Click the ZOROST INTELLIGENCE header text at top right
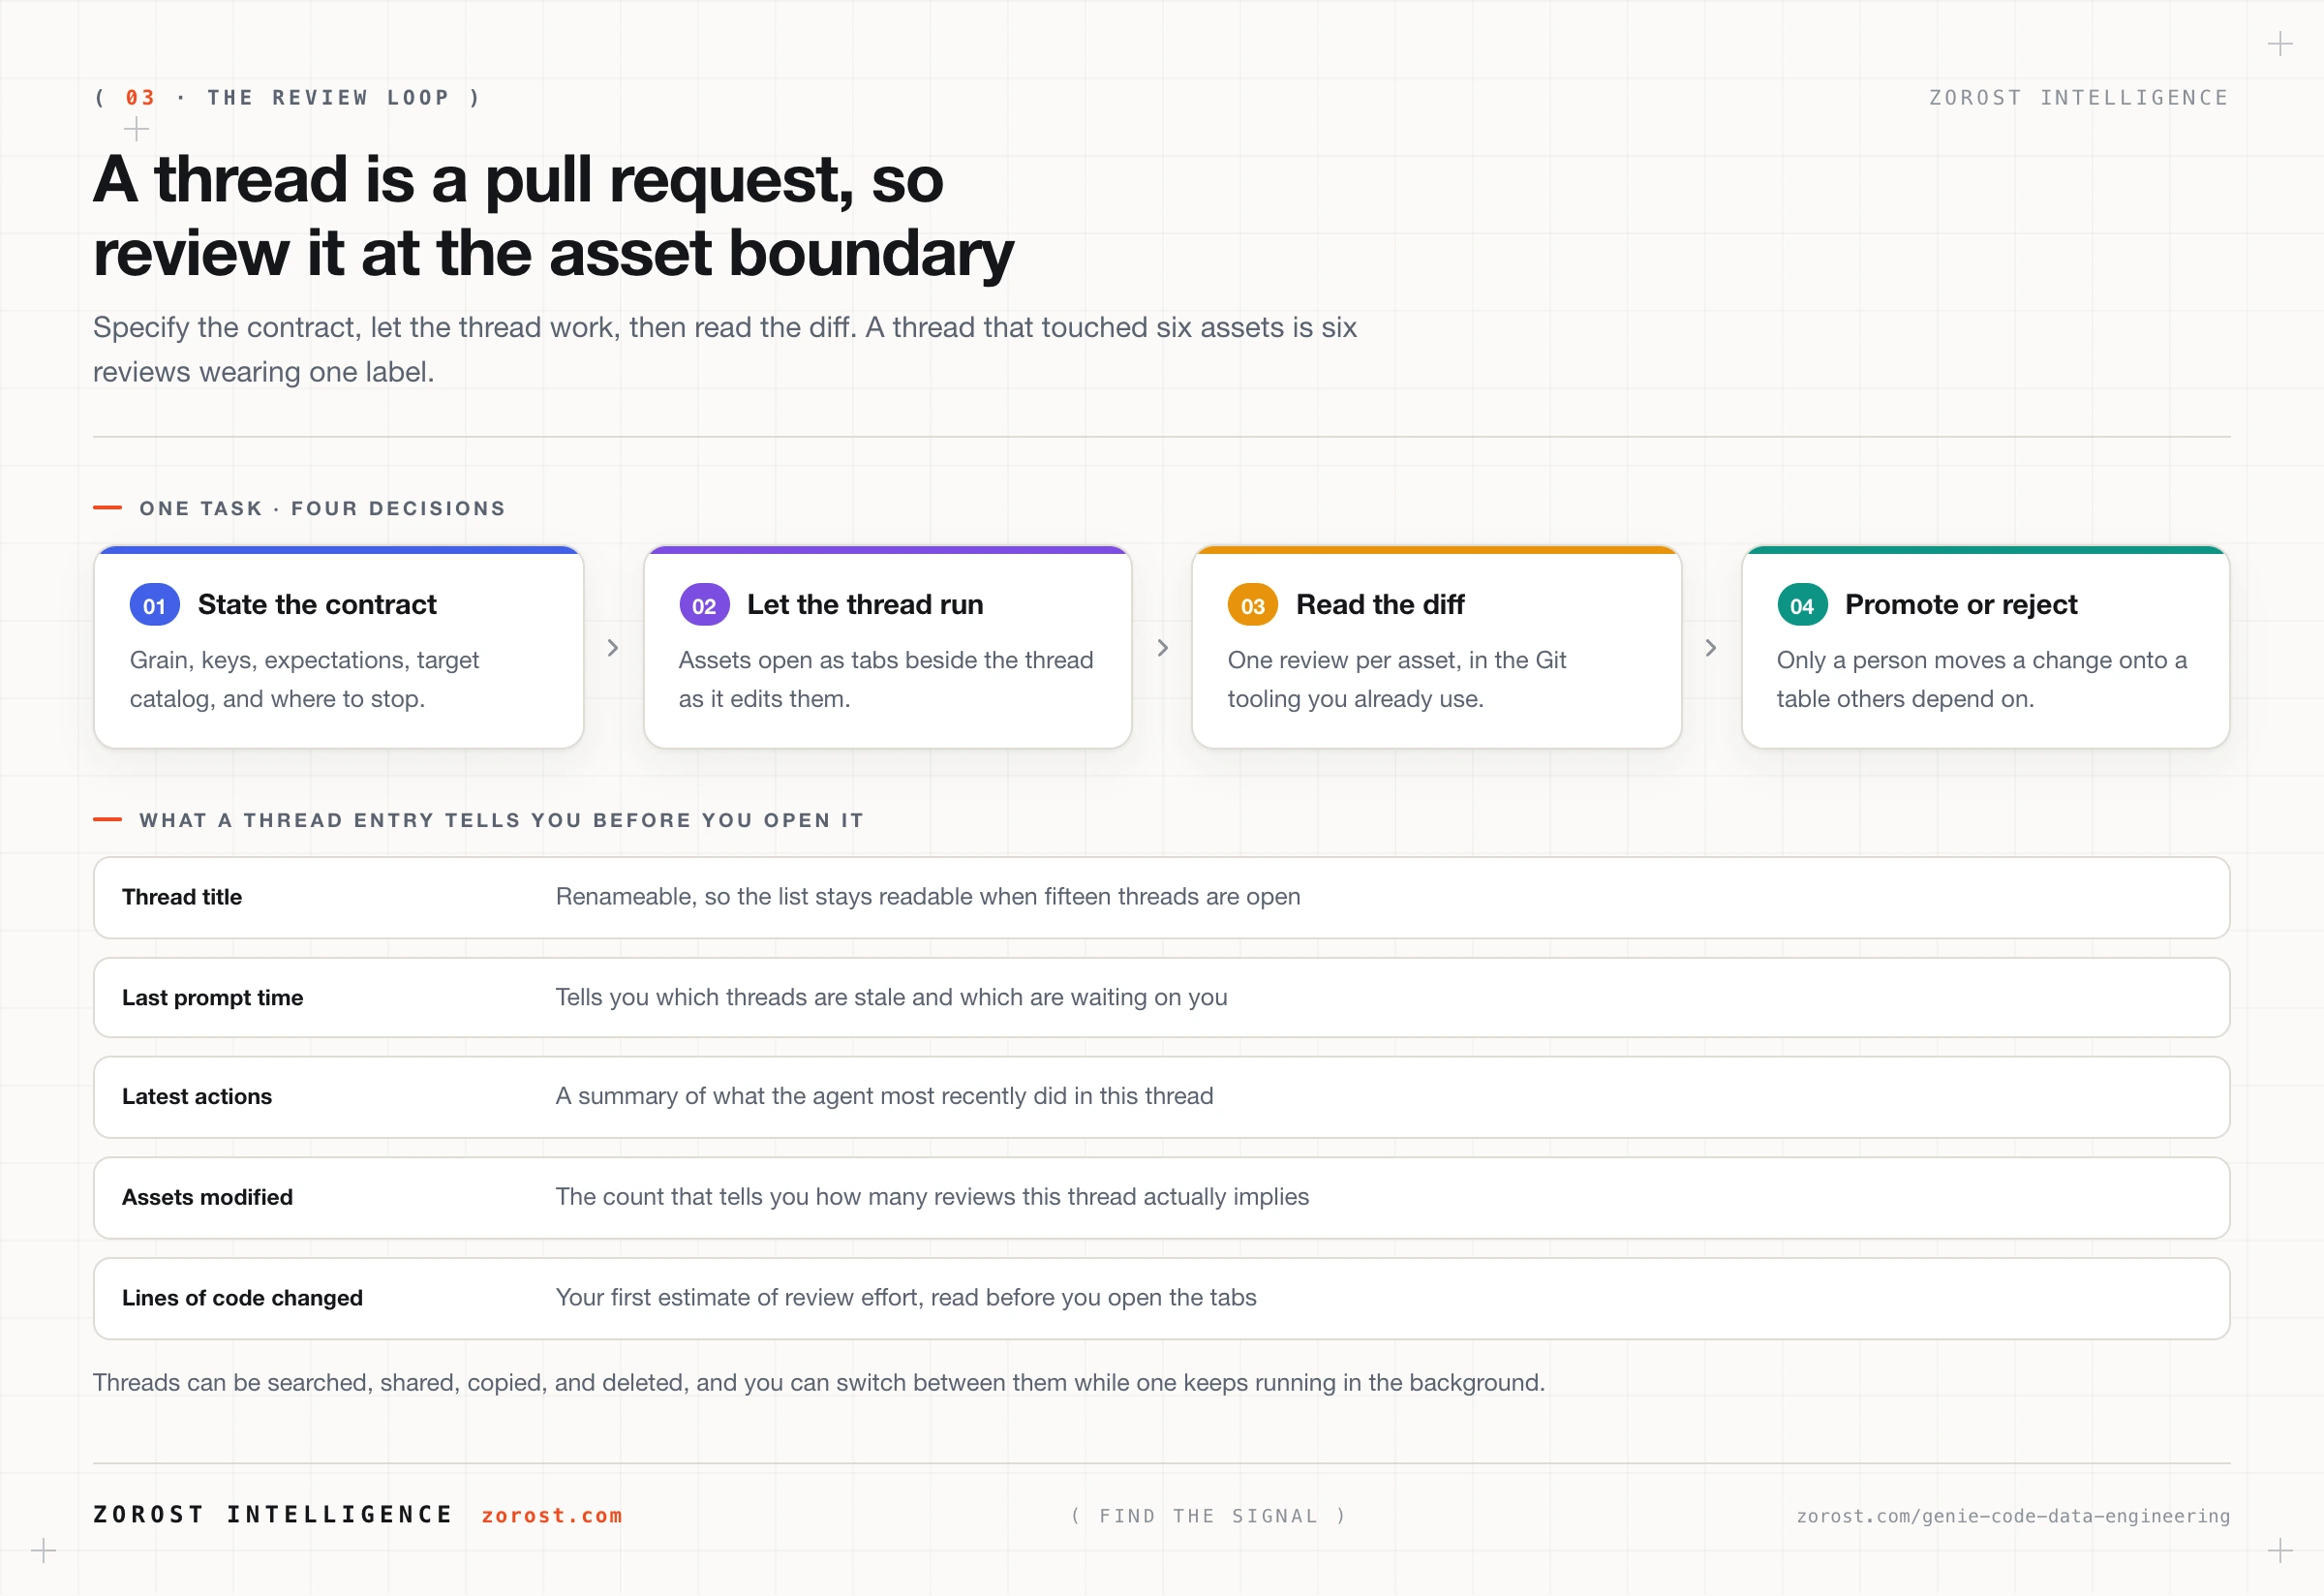The height and width of the screenshot is (1596, 2324). click(x=2079, y=98)
